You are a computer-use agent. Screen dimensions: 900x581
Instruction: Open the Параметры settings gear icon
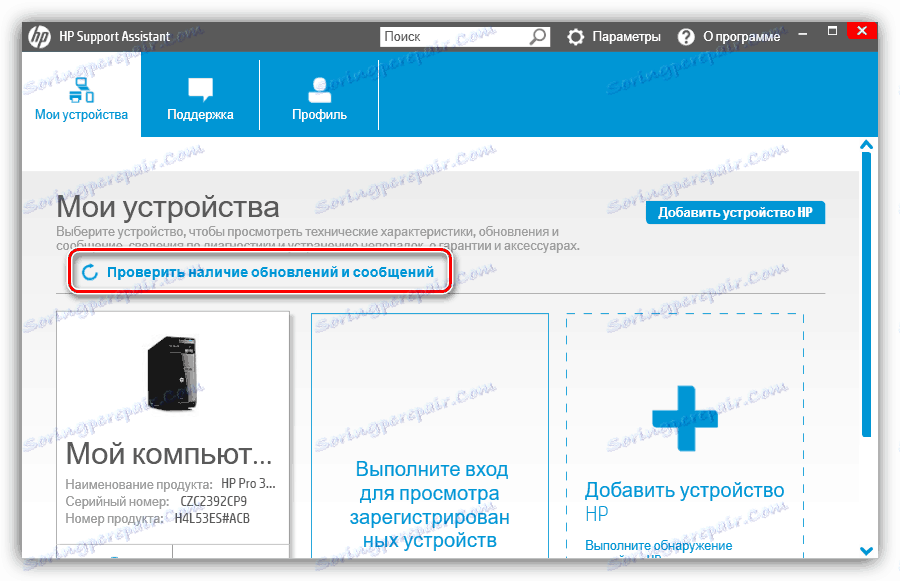pos(575,36)
